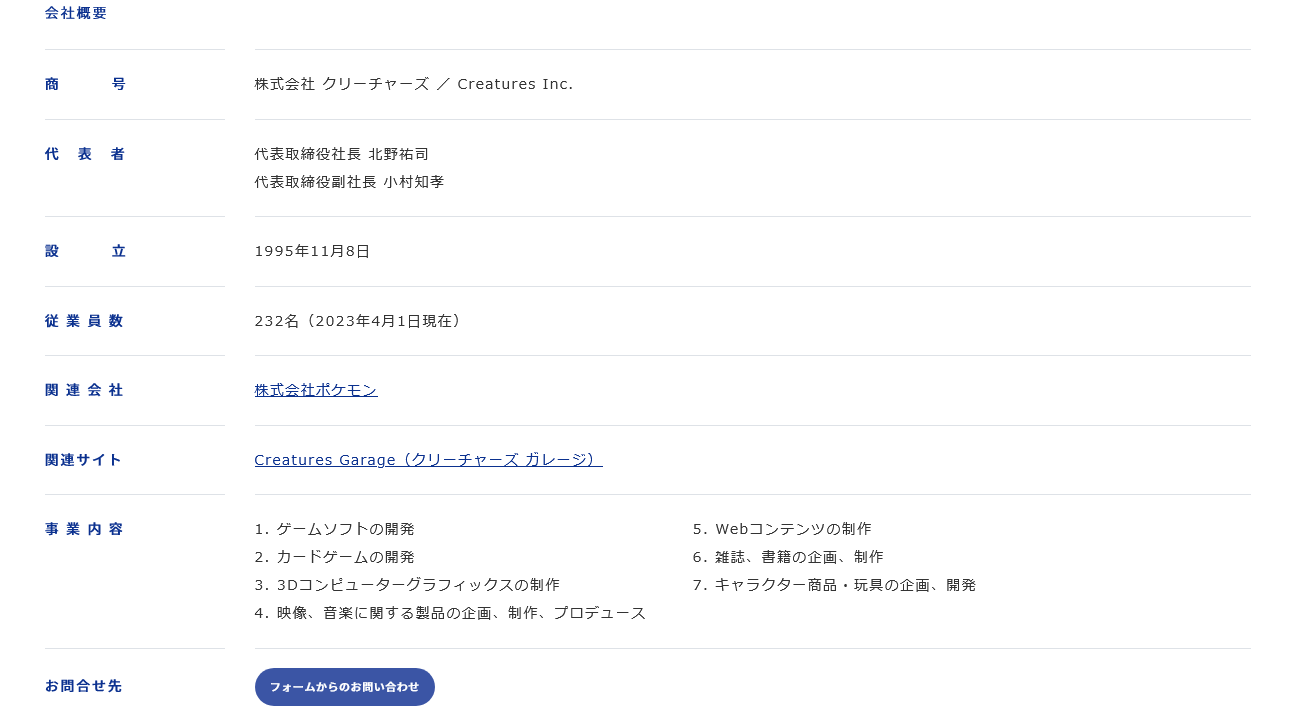Select the キャラクター商品・玩具の企画、開発 item
Viewport: 1293px width, 719px height.
tap(835, 585)
